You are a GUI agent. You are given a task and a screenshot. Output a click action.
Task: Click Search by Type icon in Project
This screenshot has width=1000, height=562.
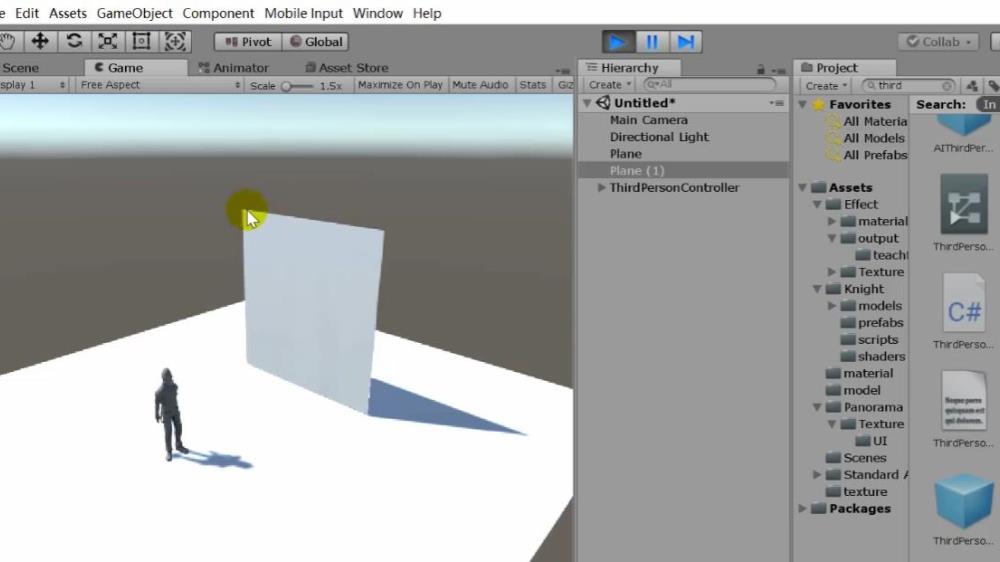point(972,85)
